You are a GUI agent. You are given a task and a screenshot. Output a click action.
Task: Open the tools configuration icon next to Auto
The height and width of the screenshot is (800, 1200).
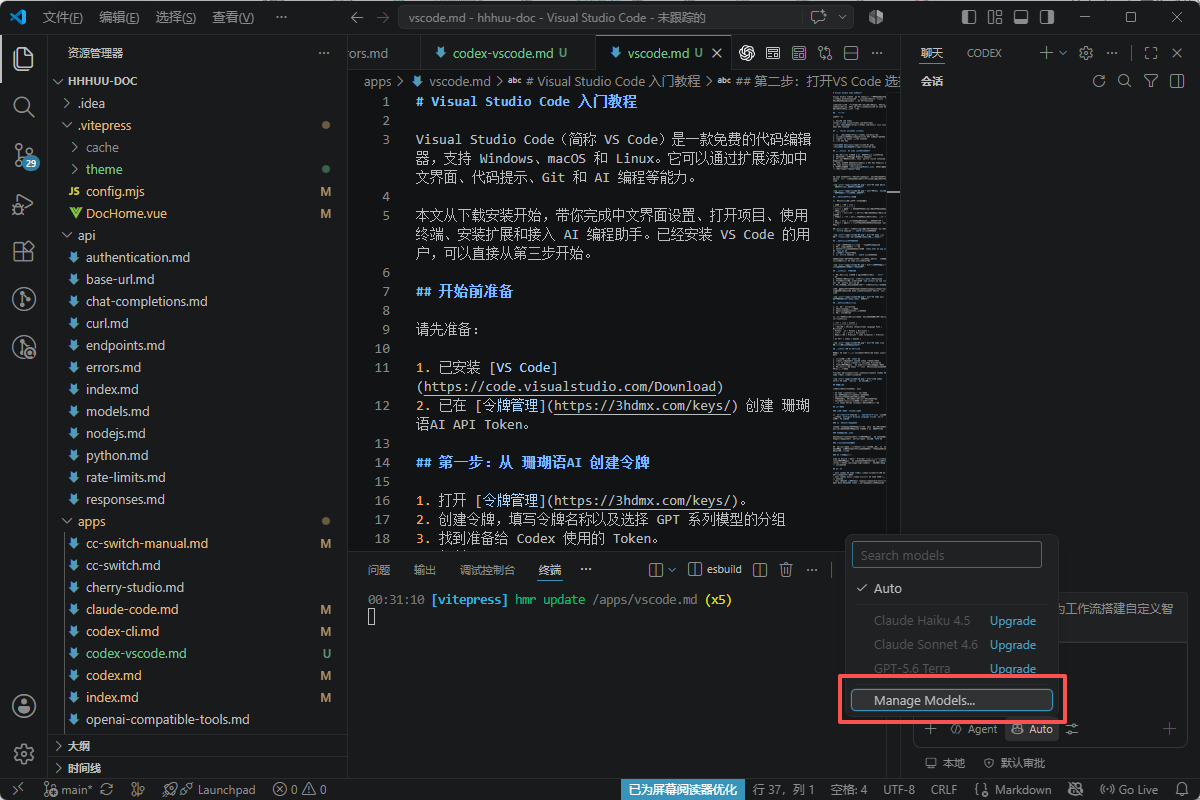pyautogui.click(x=1072, y=729)
